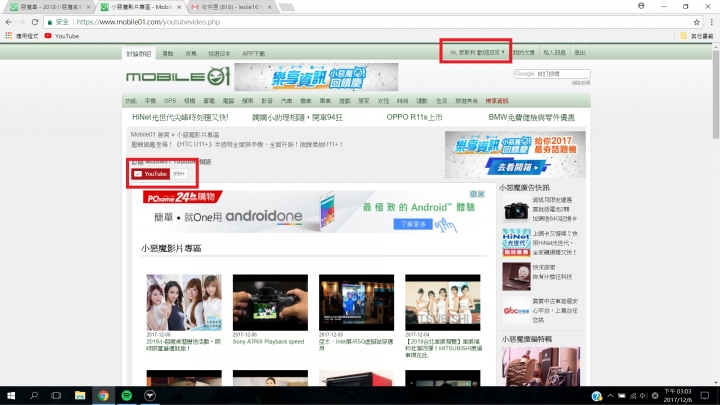The width and height of the screenshot is (720, 405).
Task: Click the Mobile01 logo
Action: 178,76
